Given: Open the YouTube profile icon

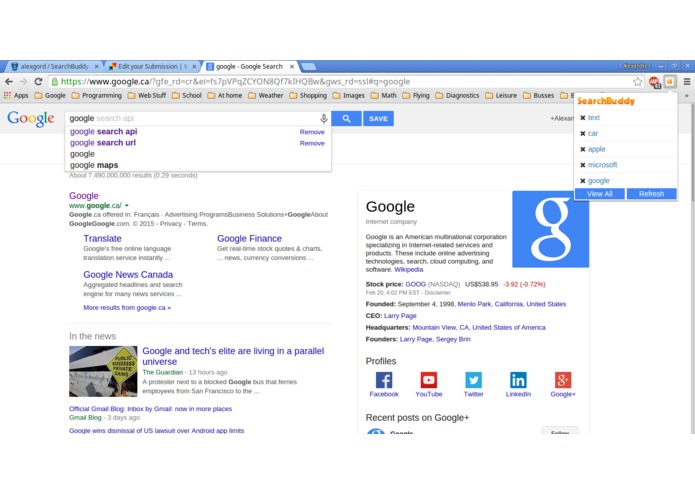Looking at the screenshot, I should click(x=429, y=380).
